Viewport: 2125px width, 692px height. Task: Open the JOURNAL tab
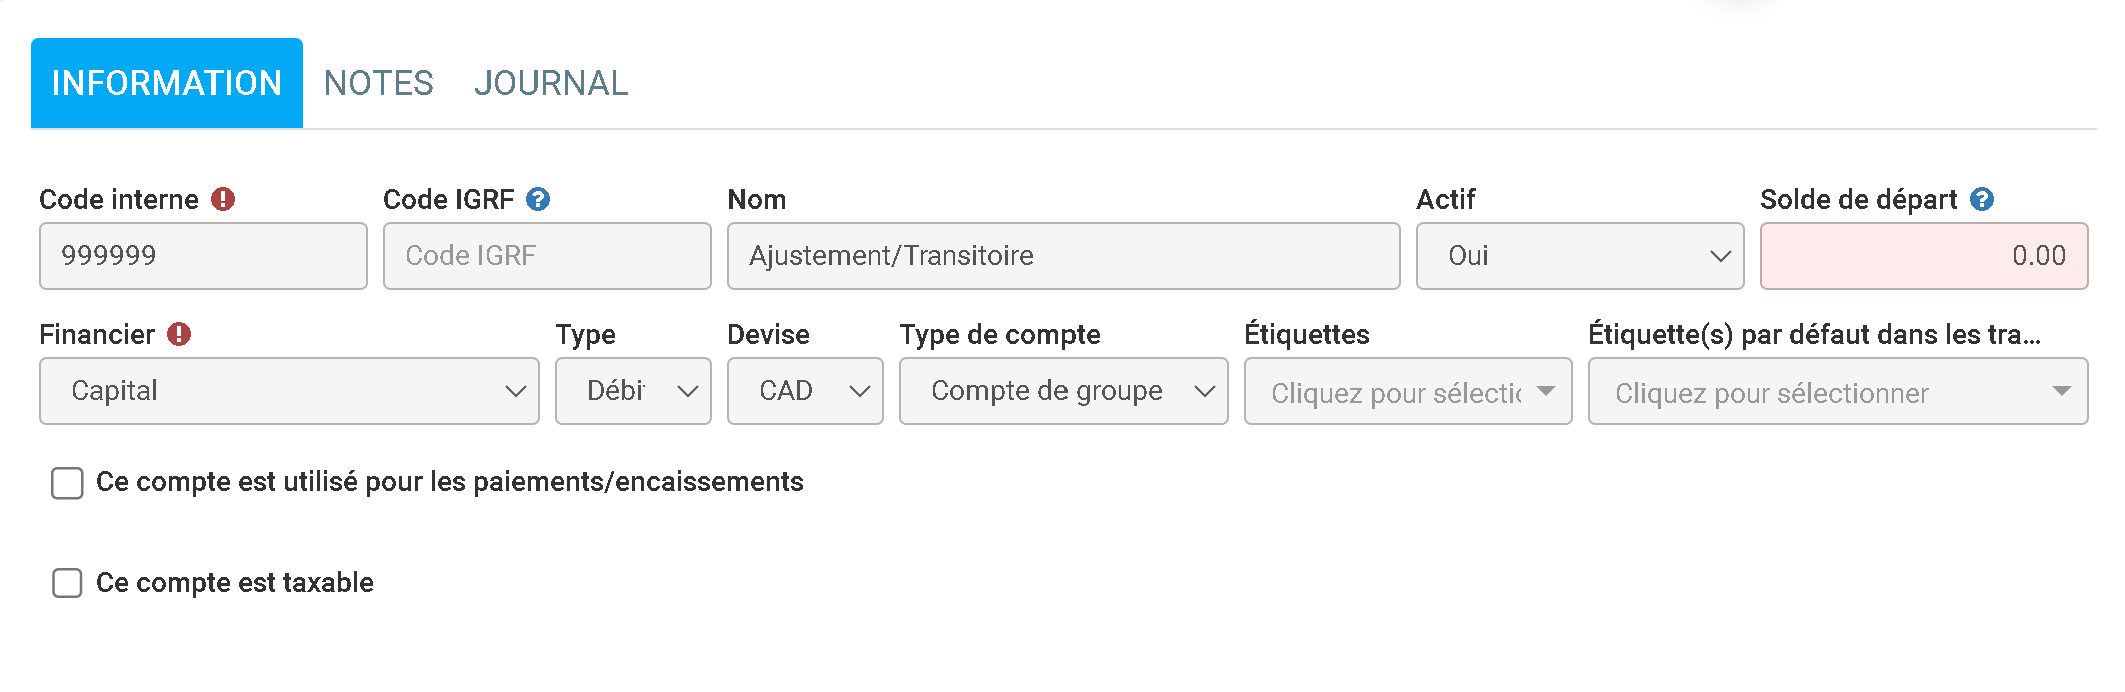tap(551, 83)
